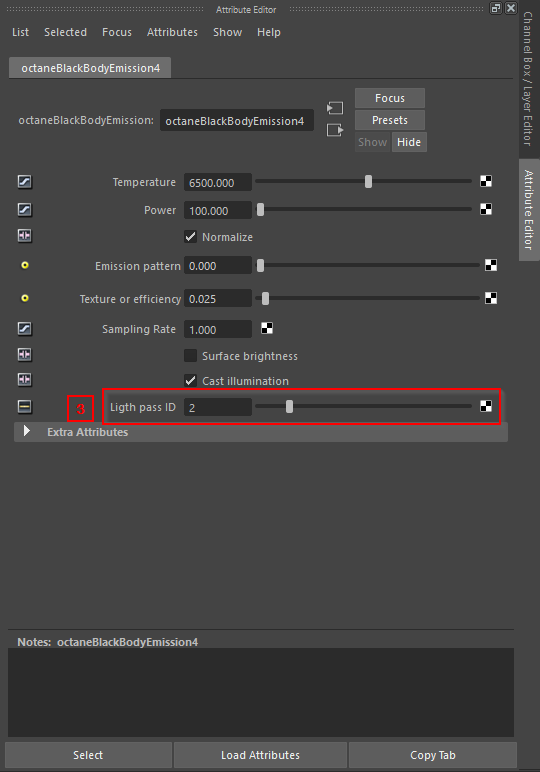
Task: Click the Emission pattern value field
Action: 218,265
